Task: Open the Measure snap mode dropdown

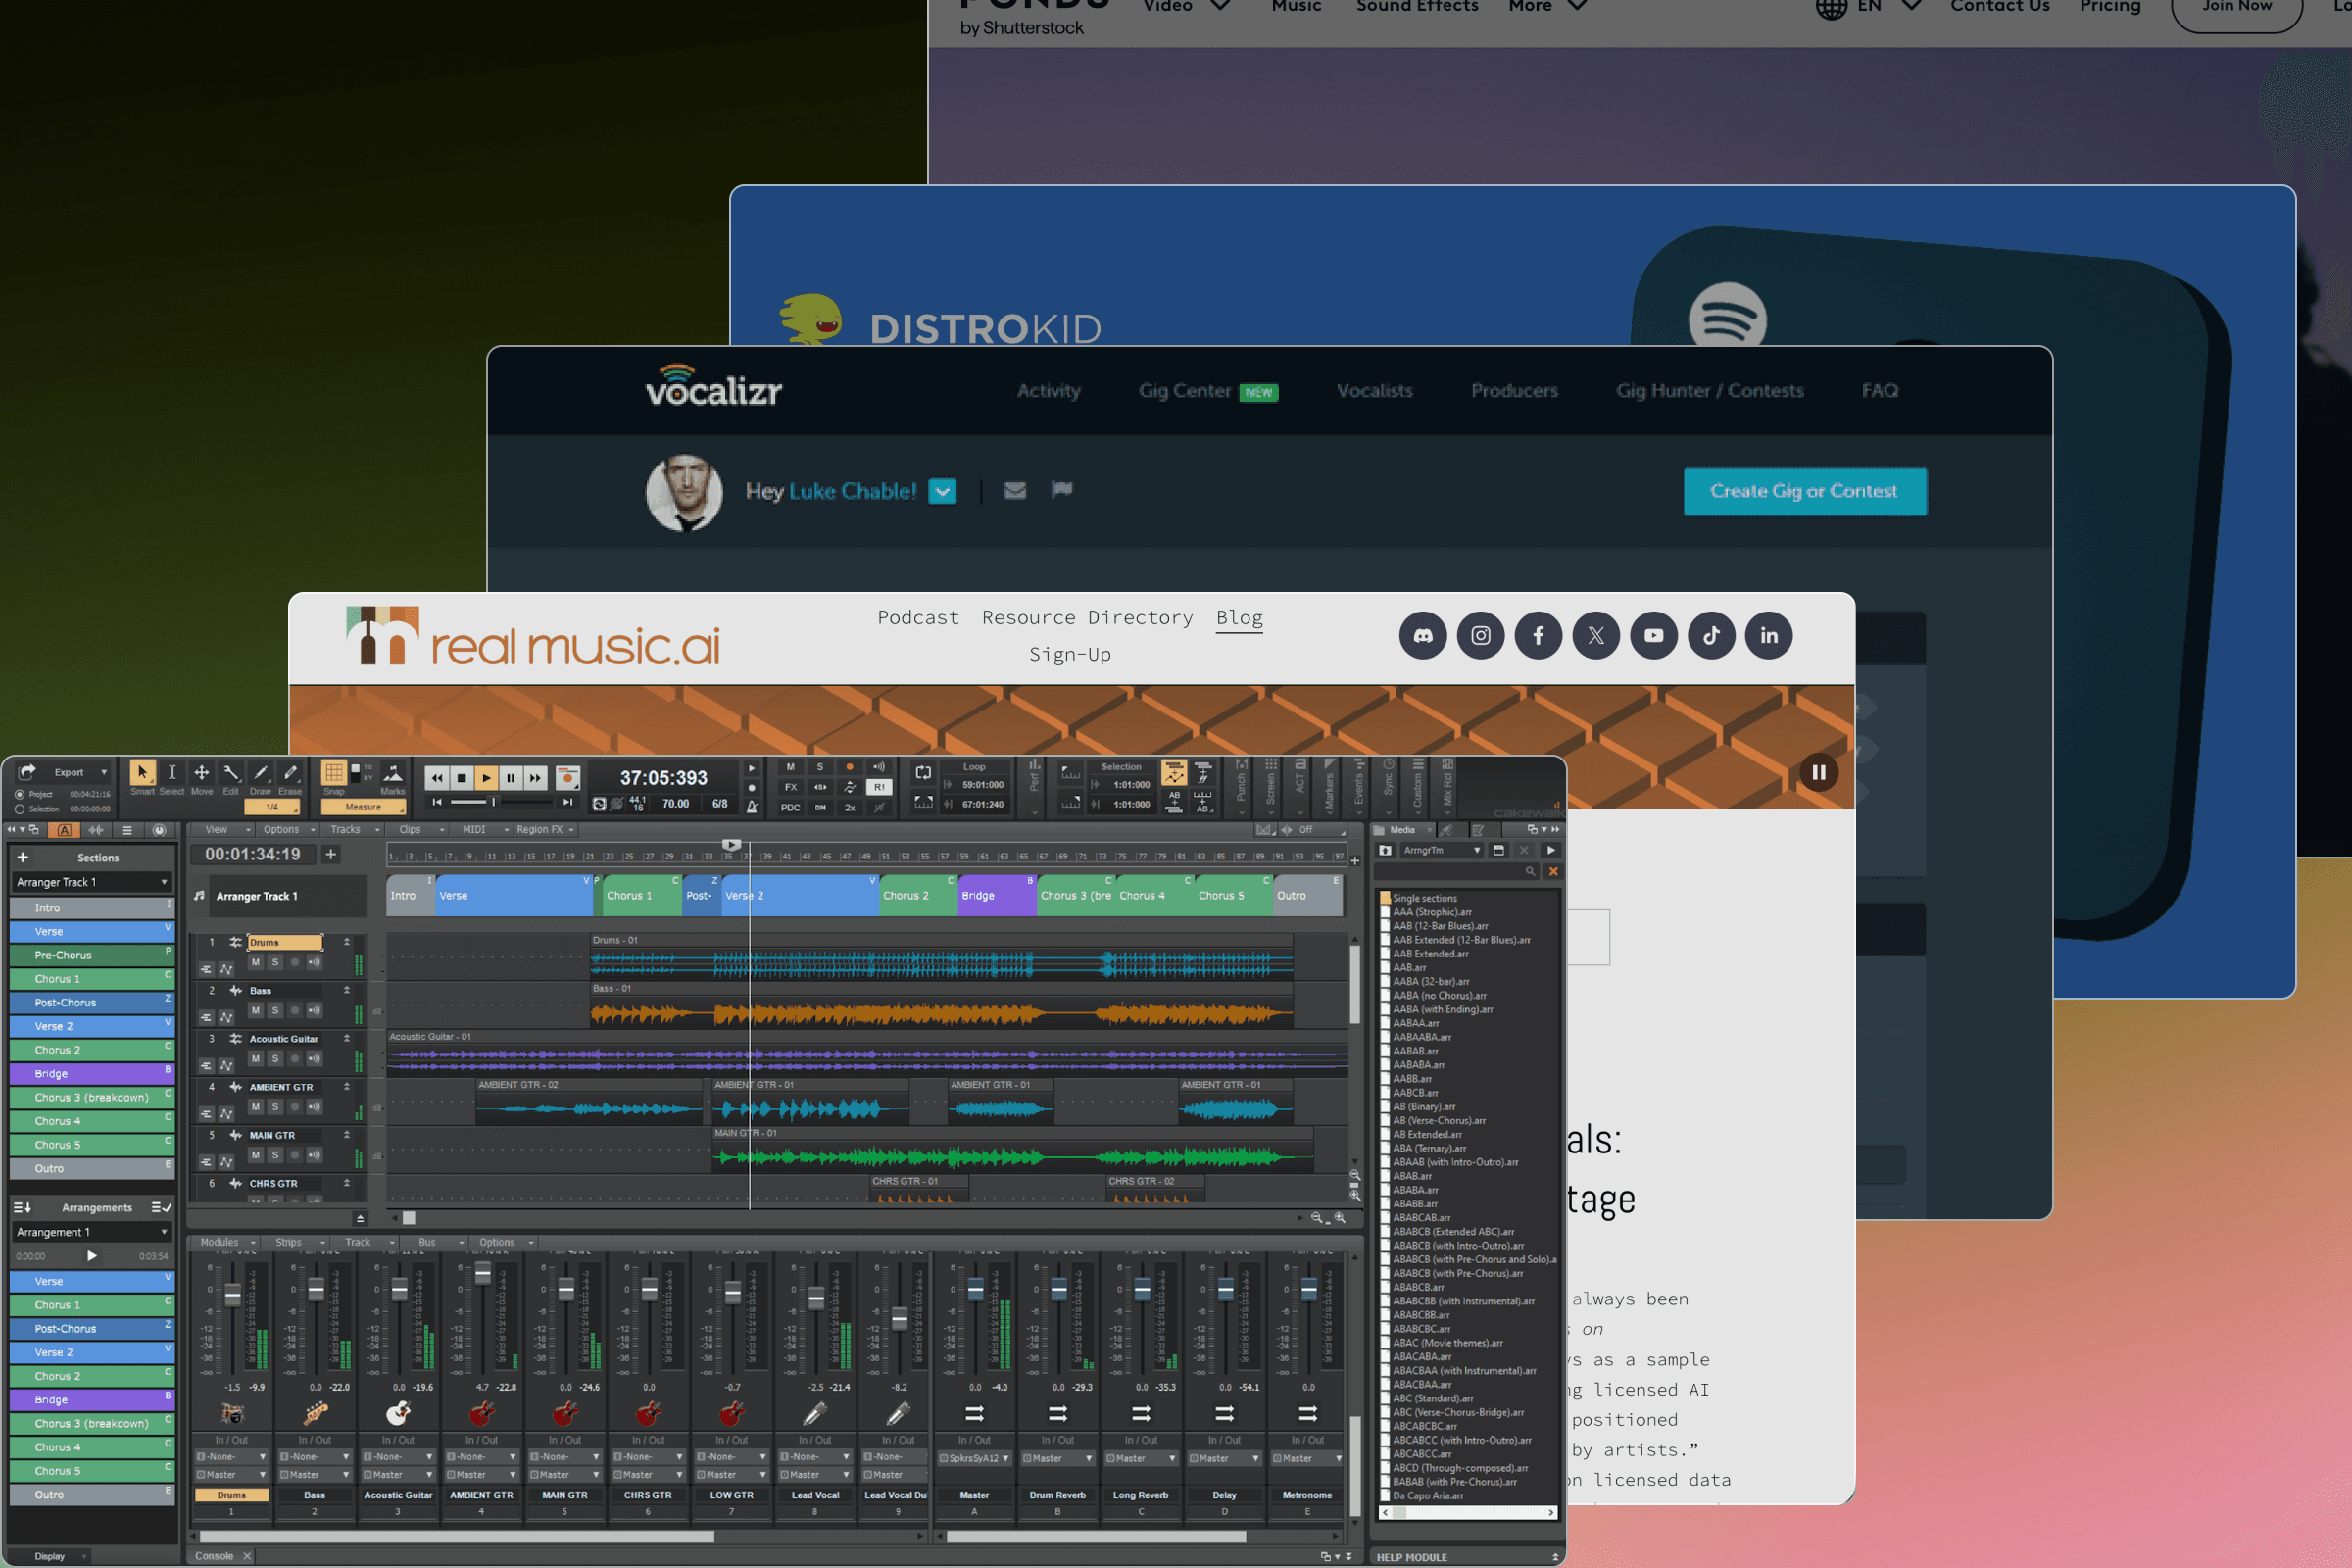Action: pos(363,807)
